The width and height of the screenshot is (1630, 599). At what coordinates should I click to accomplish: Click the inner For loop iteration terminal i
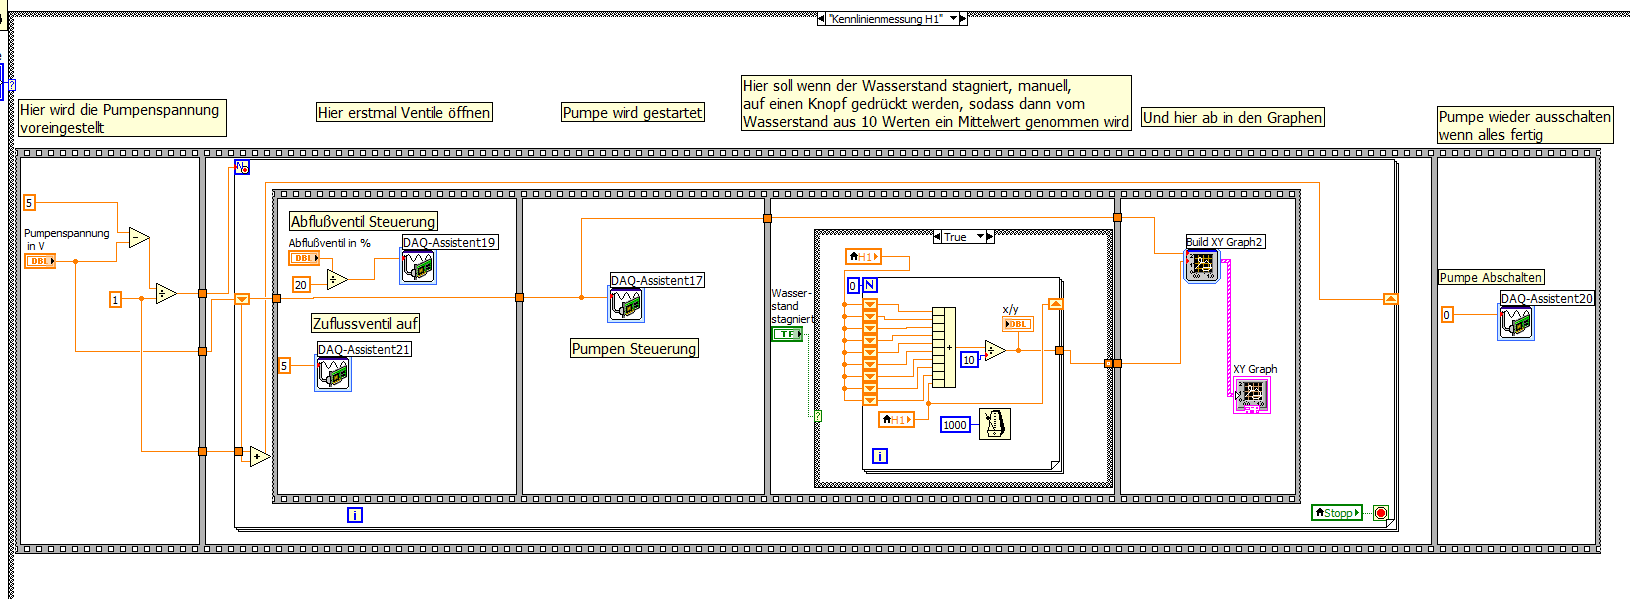tap(880, 456)
